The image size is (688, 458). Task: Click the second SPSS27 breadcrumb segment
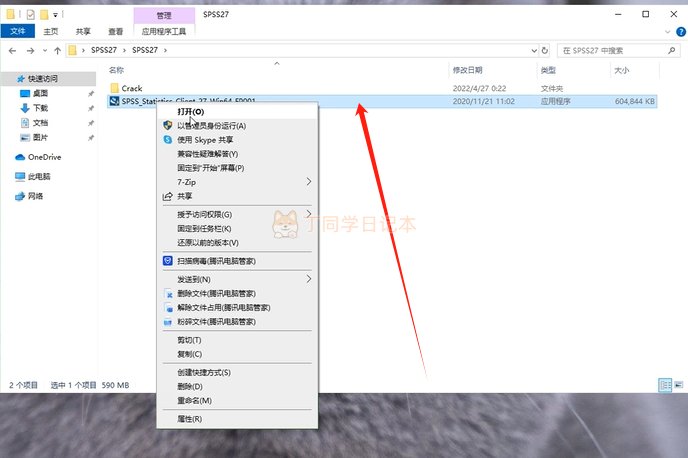click(145, 50)
